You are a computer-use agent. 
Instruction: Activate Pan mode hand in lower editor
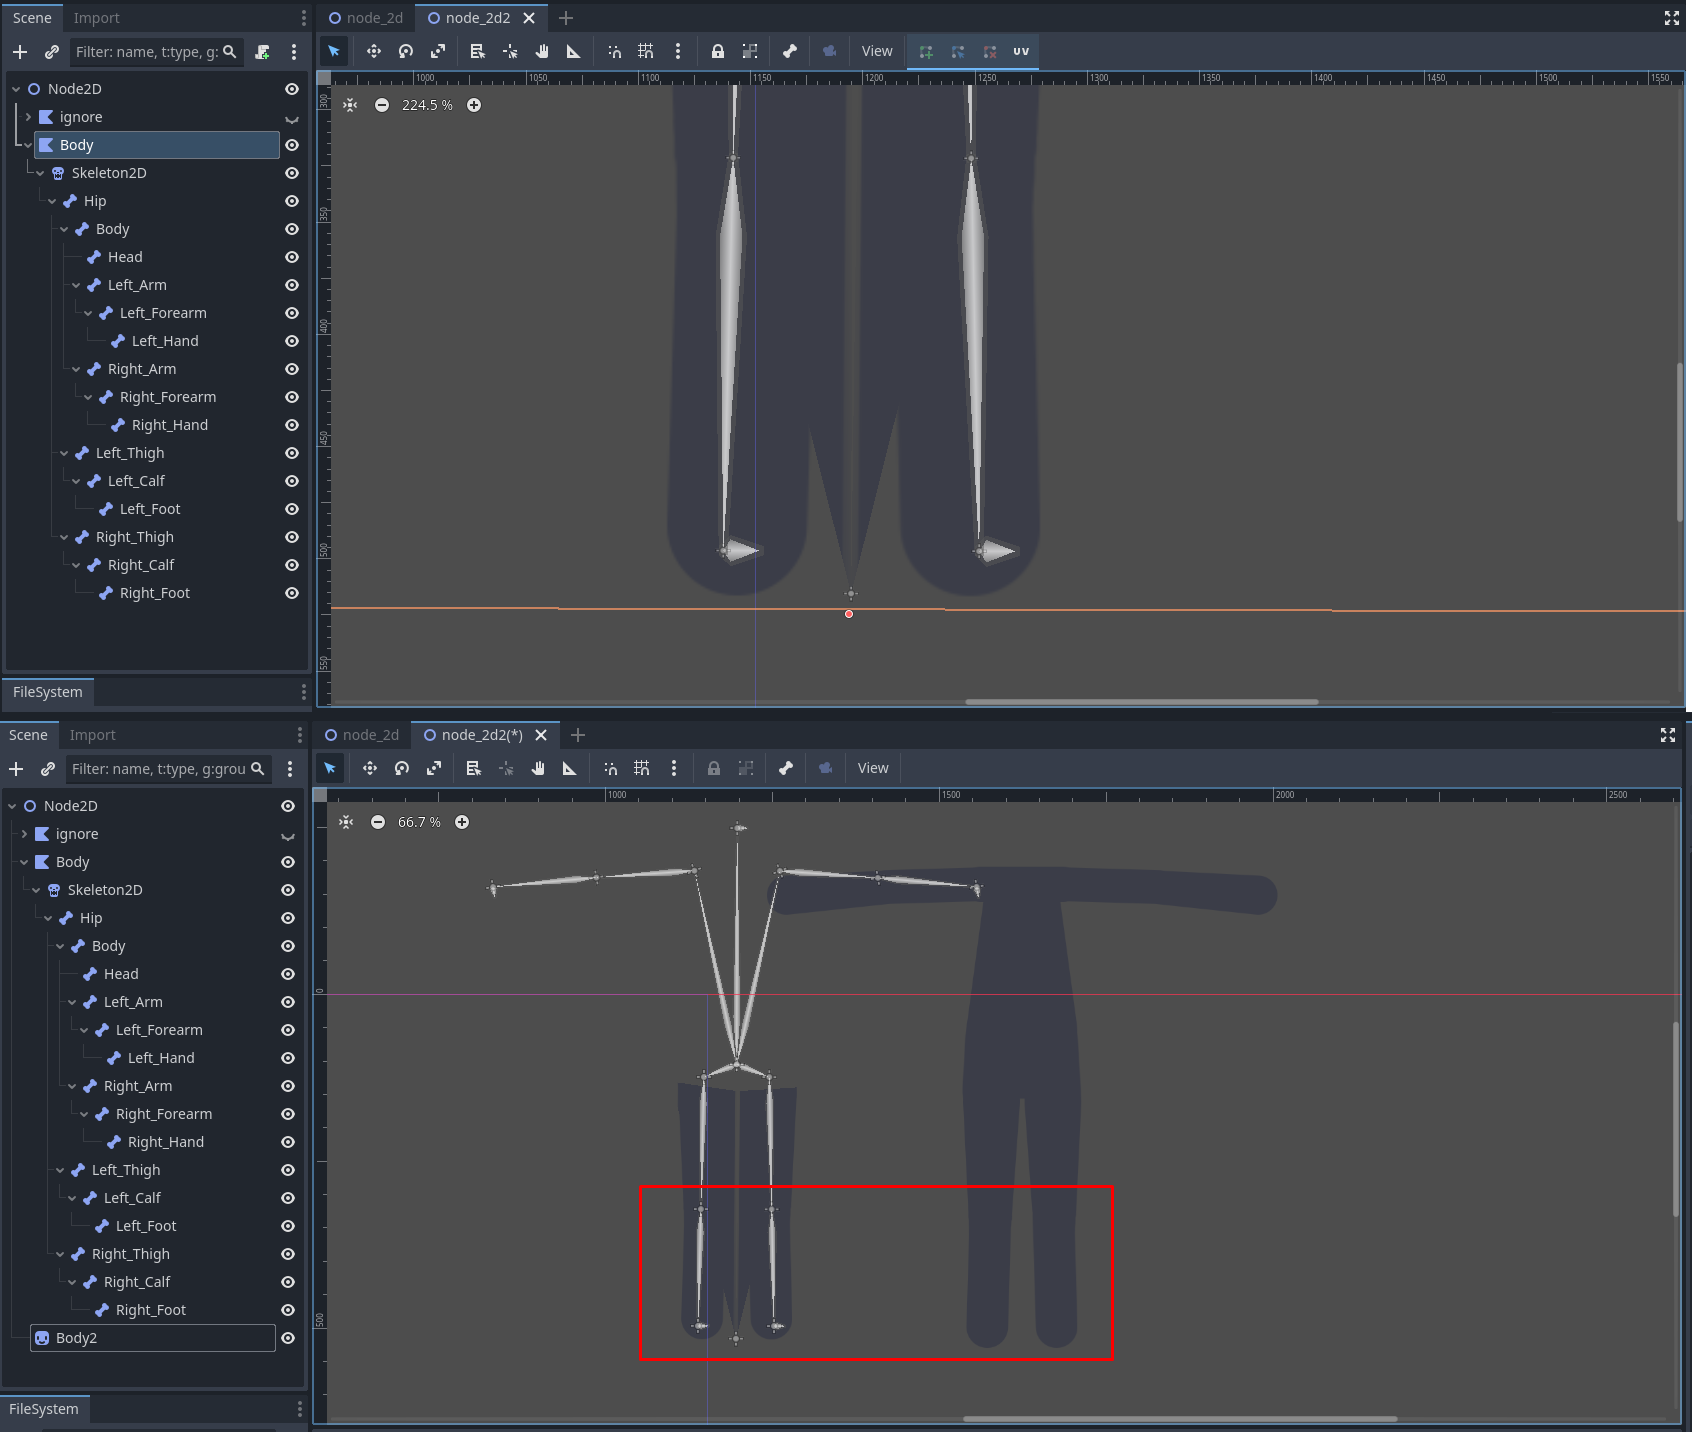tap(538, 768)
